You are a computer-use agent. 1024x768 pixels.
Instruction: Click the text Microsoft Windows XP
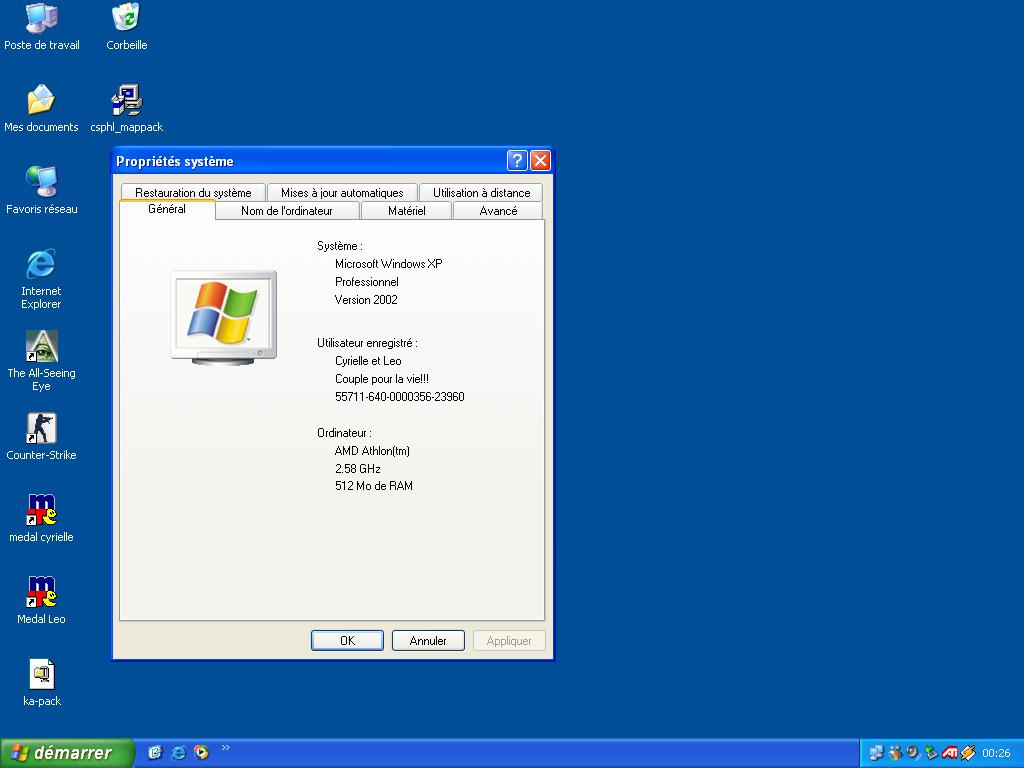tap(389, 264)
